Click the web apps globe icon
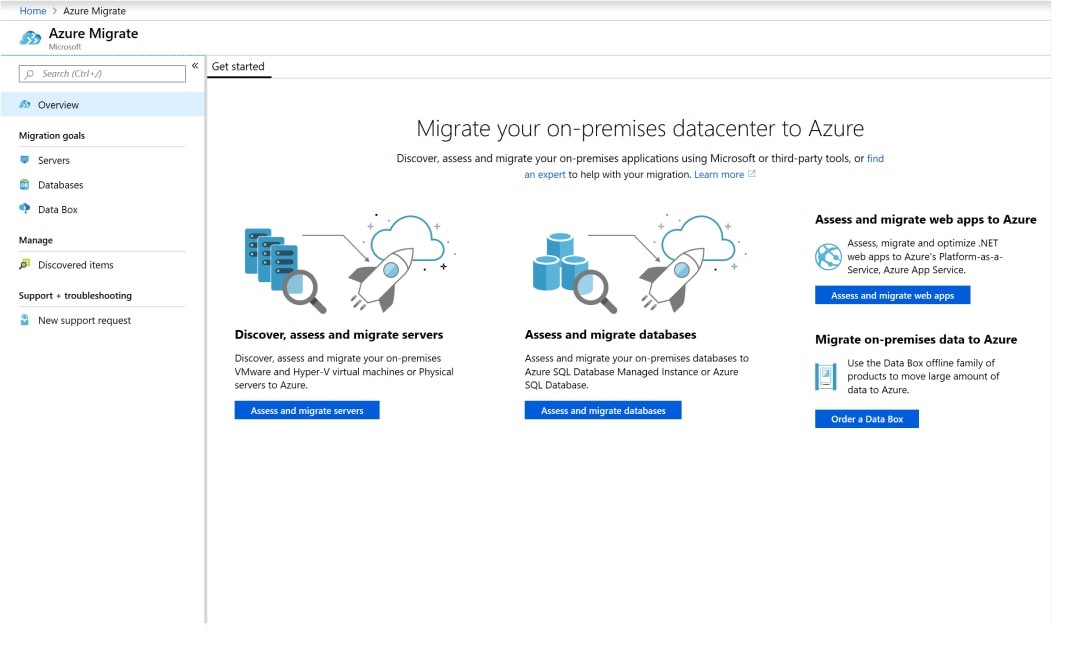 click(x=827, y=257)
